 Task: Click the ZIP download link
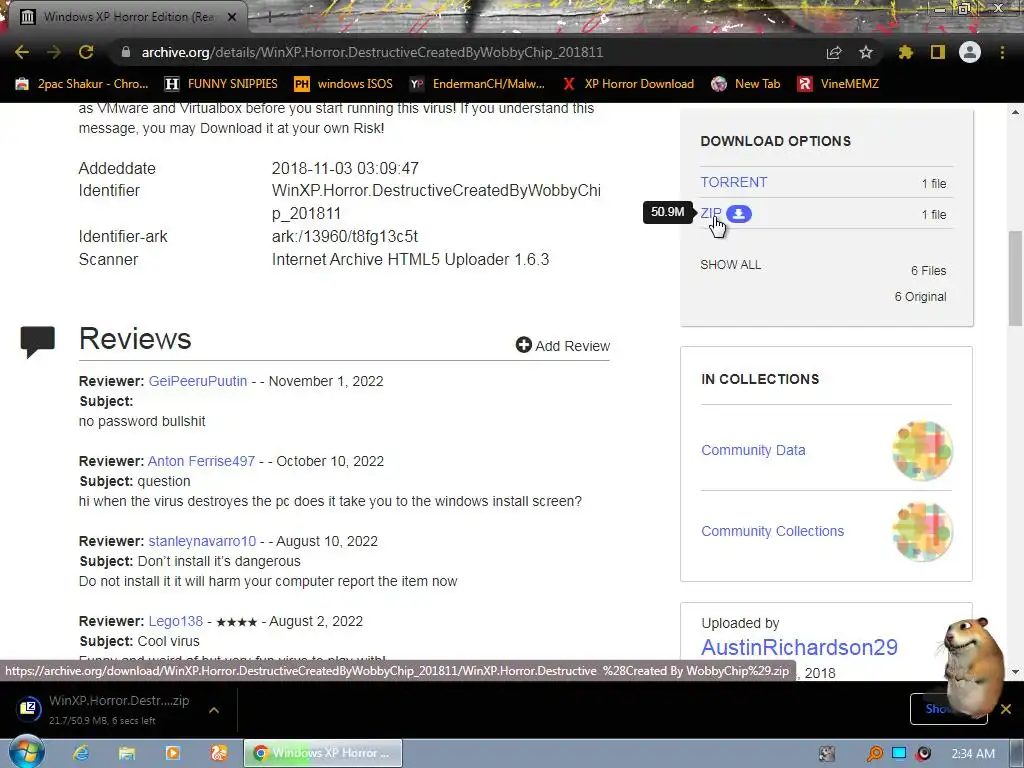click(711, 213)
